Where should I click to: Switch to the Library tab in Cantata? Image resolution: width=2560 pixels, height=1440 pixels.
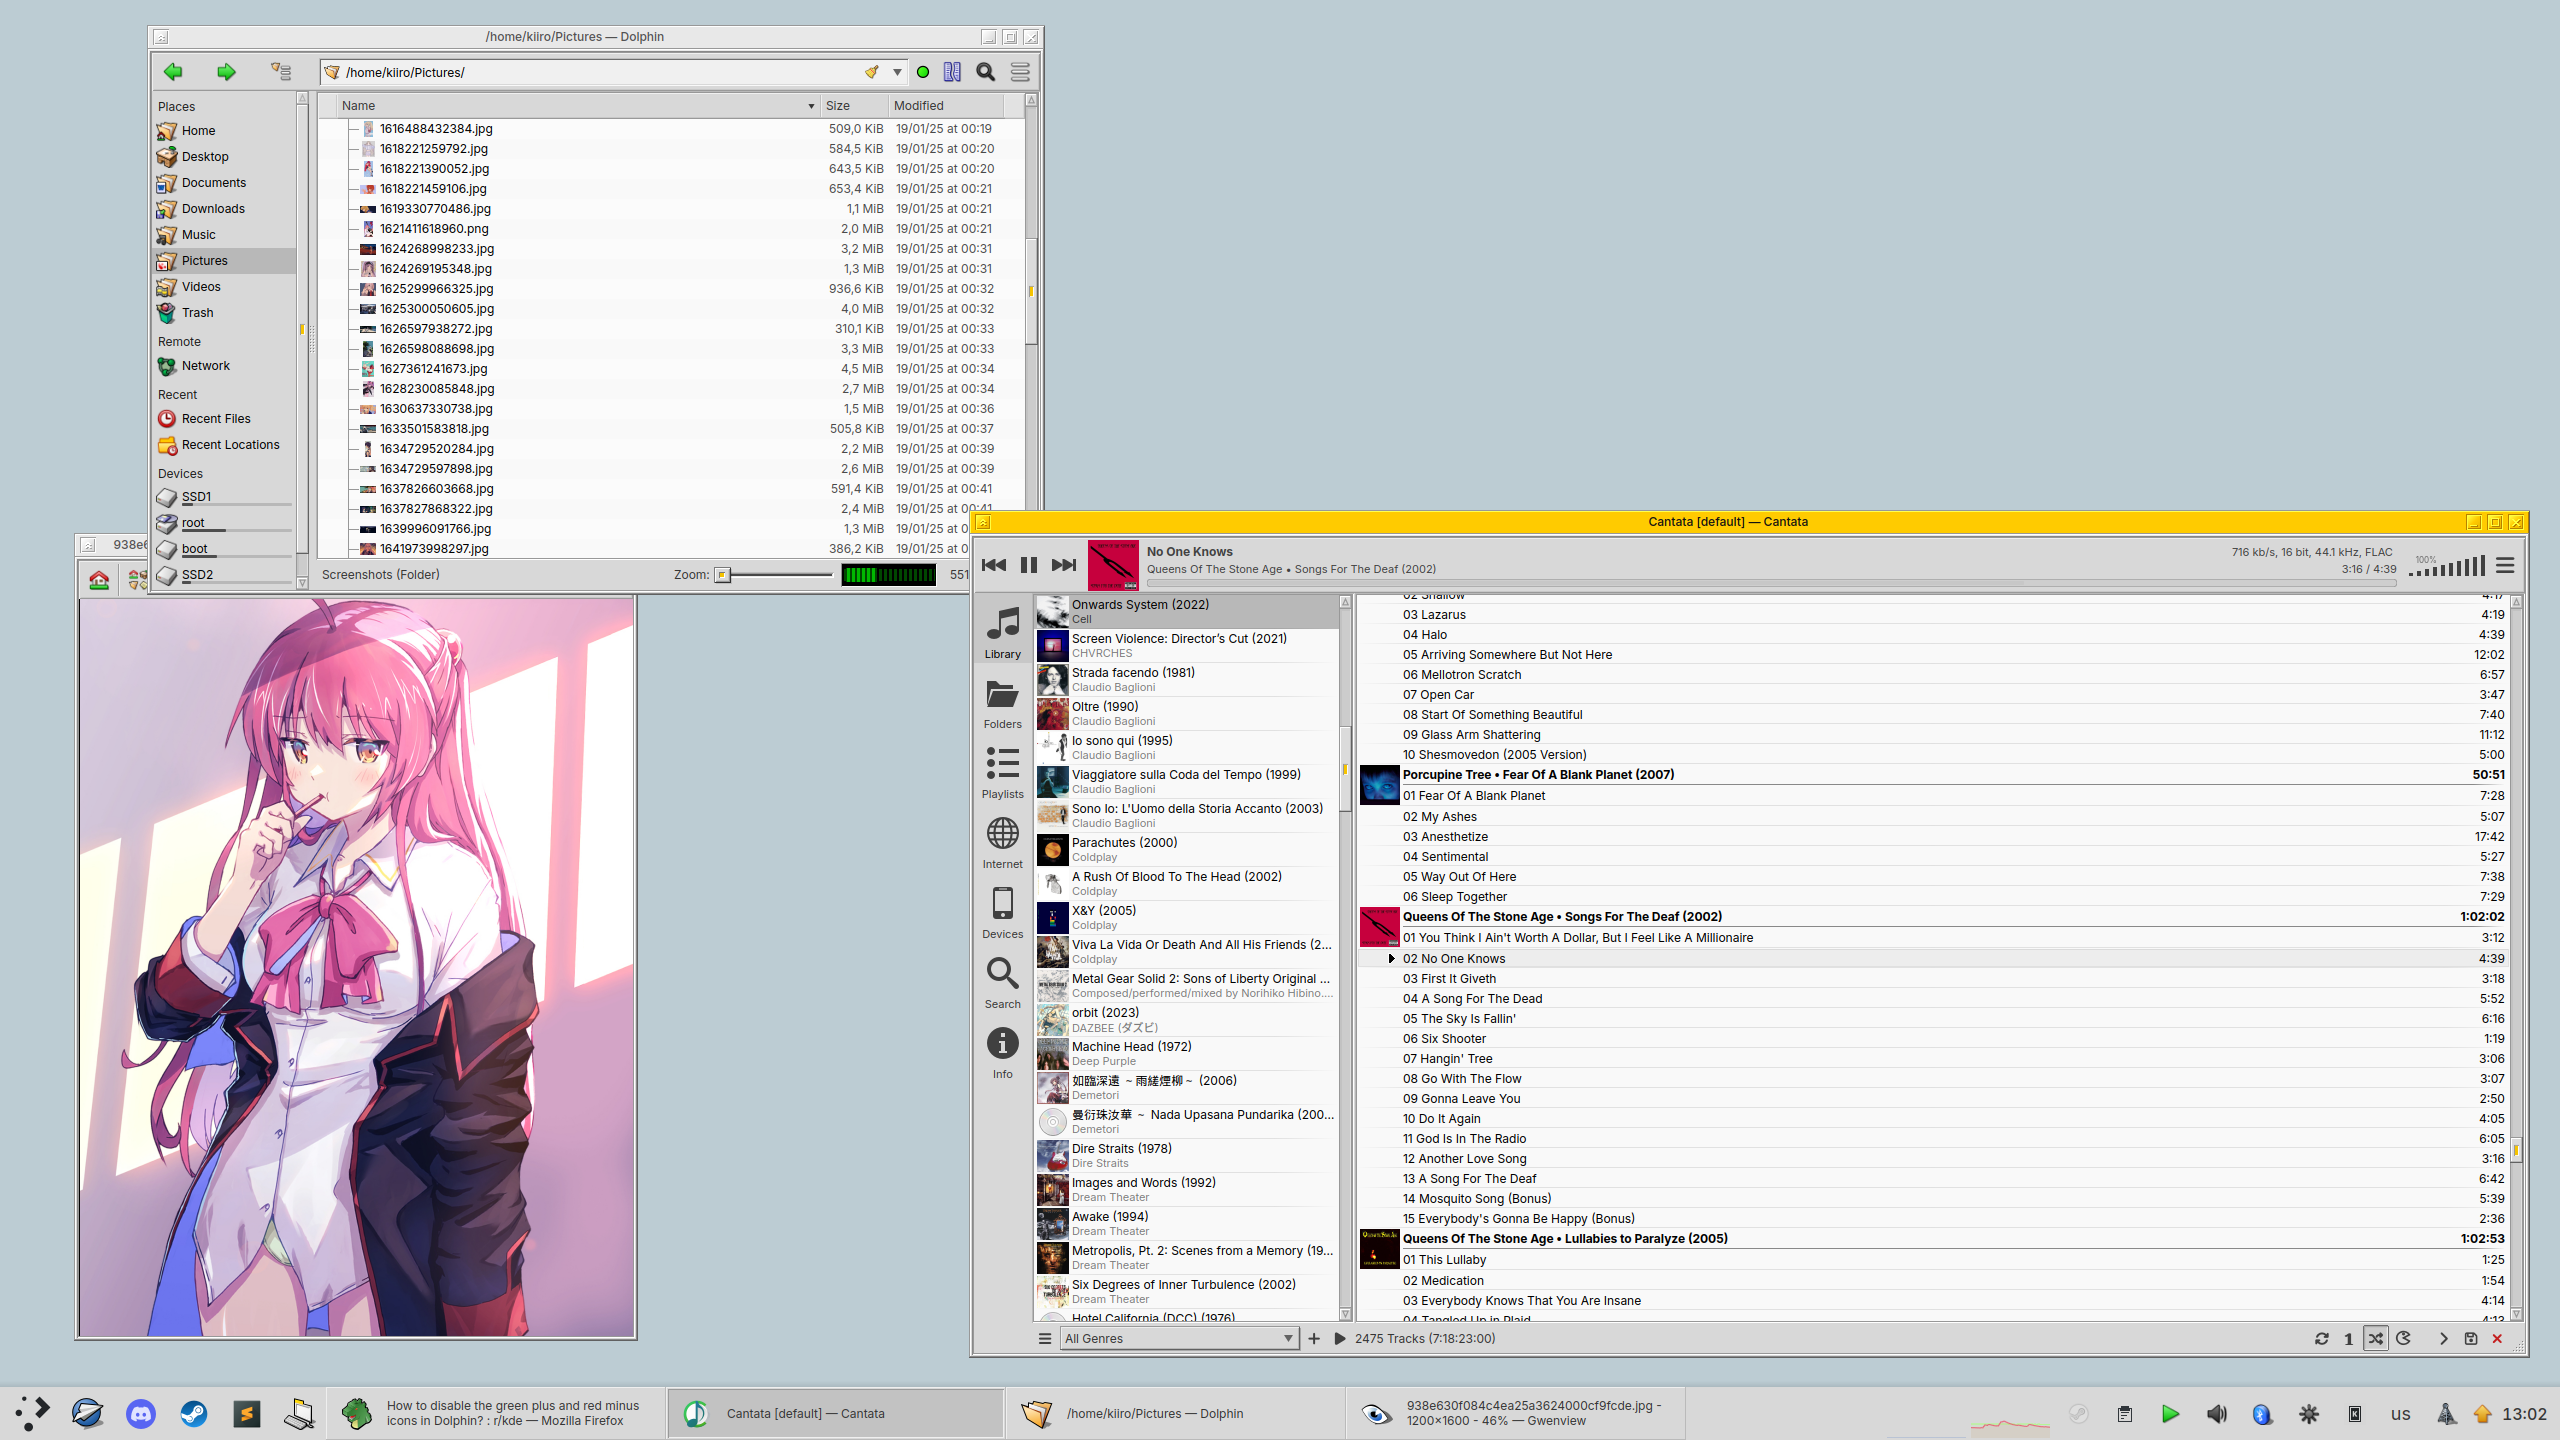tap(1003, 632)
